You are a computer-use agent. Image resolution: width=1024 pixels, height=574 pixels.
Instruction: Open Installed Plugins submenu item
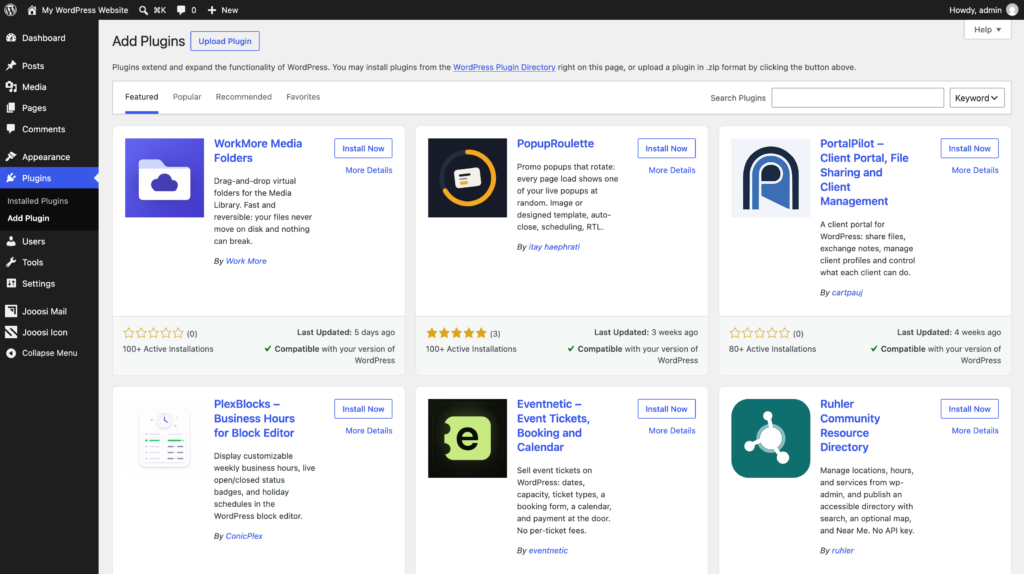[38, 200]
